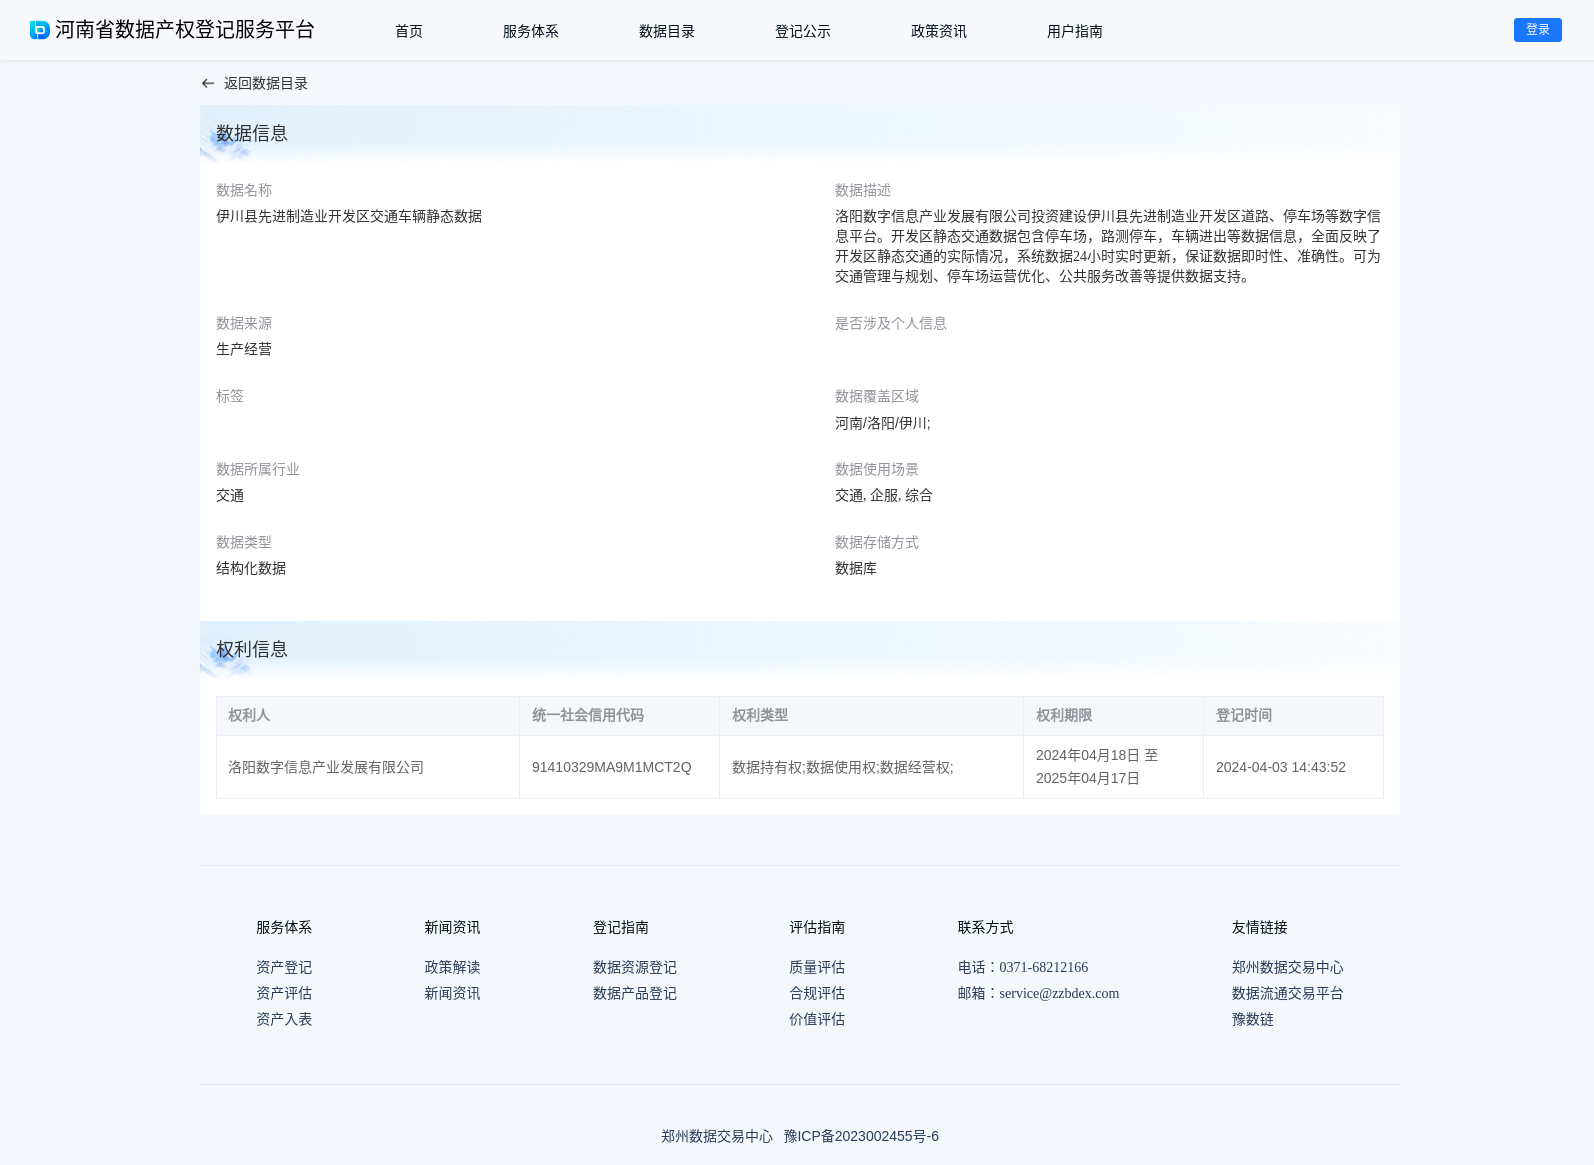Open footer link 资产评估
Viewport: 1594px width, 1165px height.
284,993
